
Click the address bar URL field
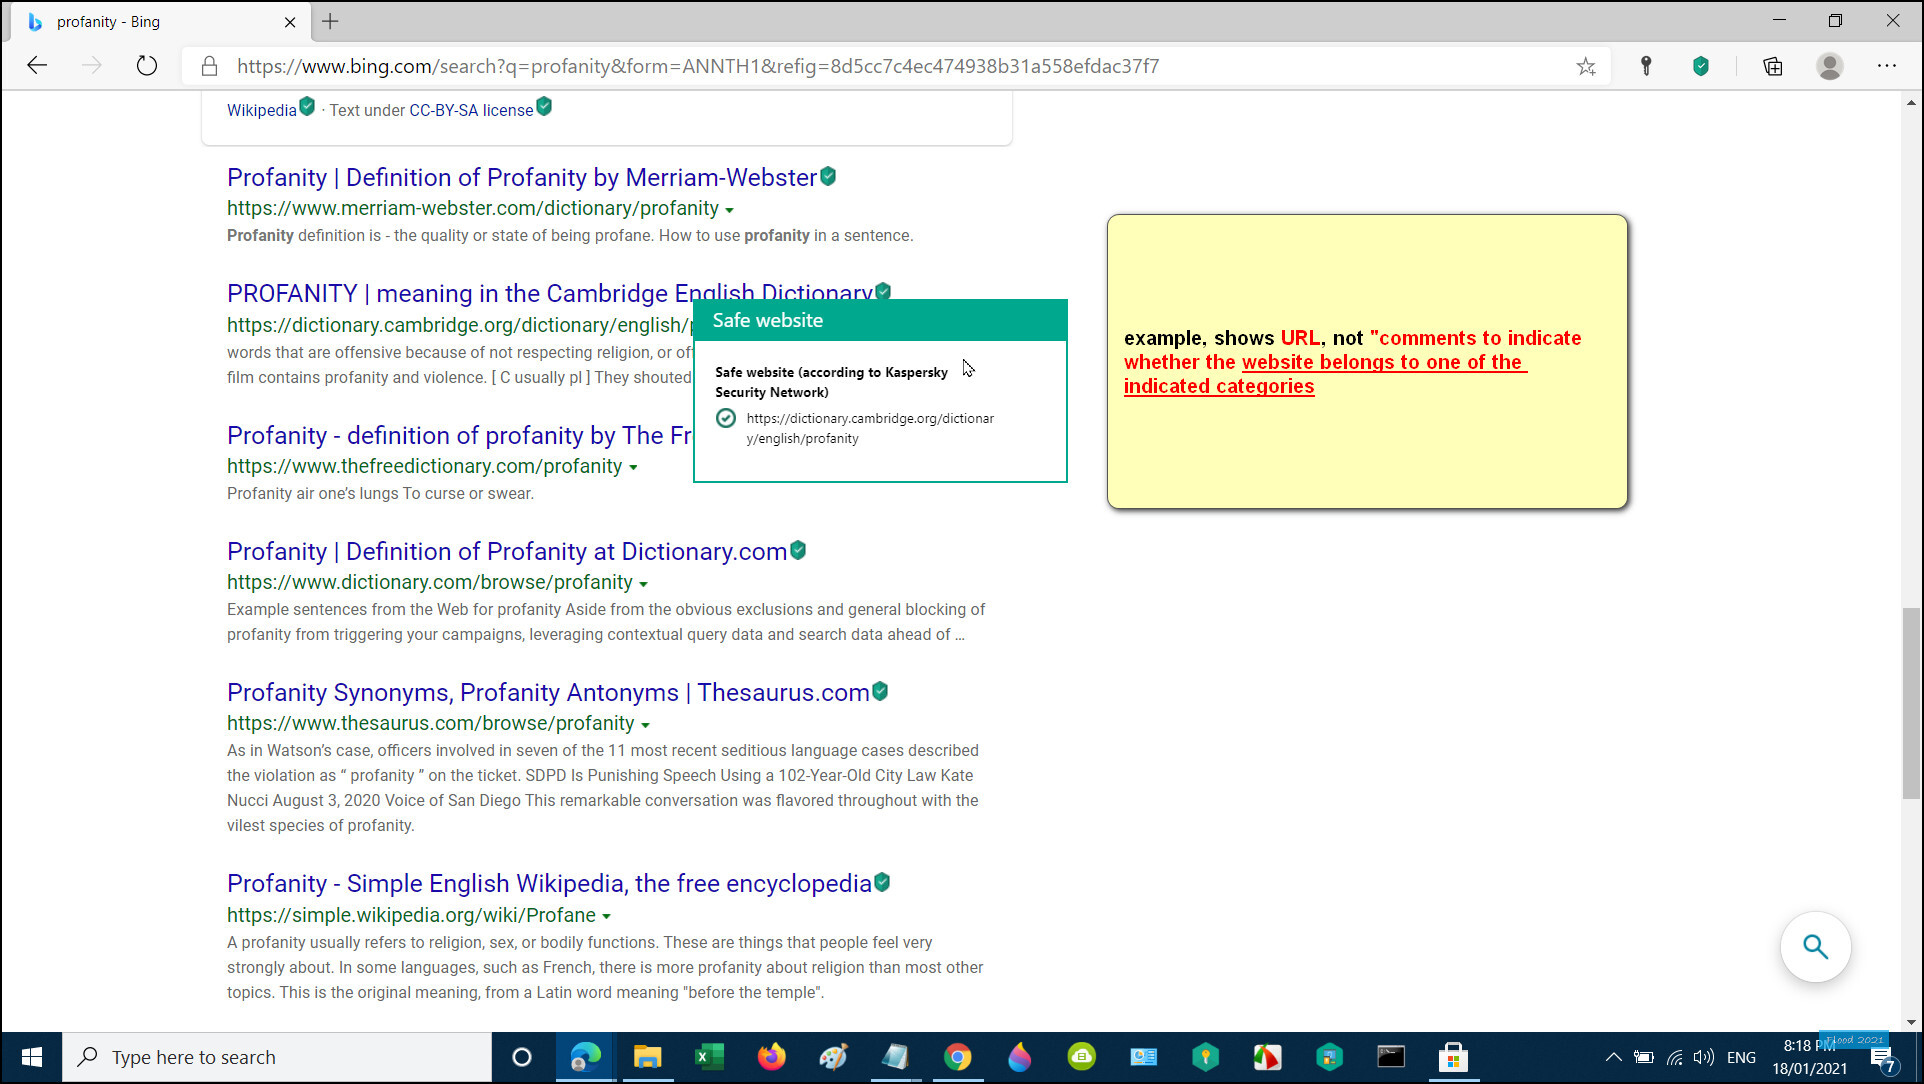pos(697,66)
